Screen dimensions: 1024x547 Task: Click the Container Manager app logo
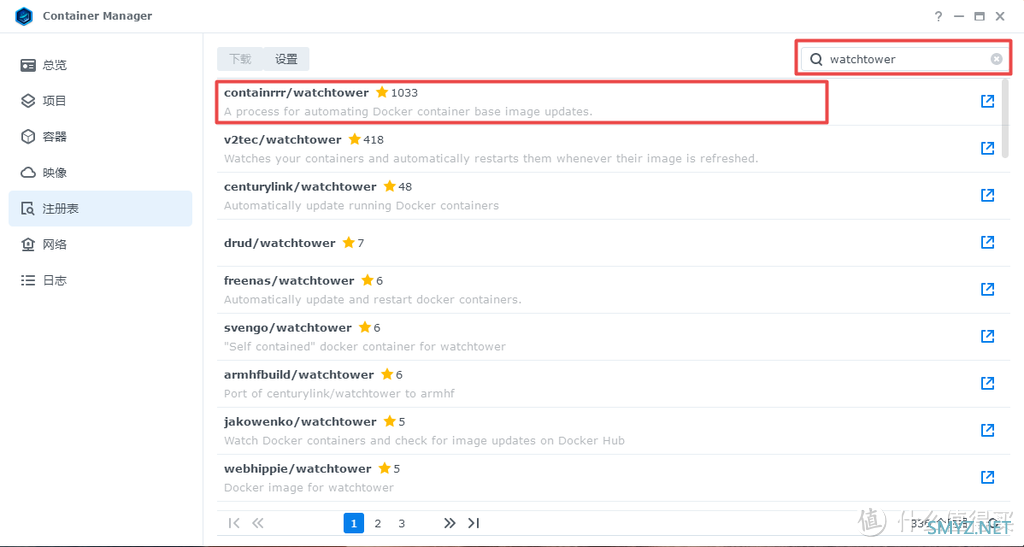click(24, 16)
